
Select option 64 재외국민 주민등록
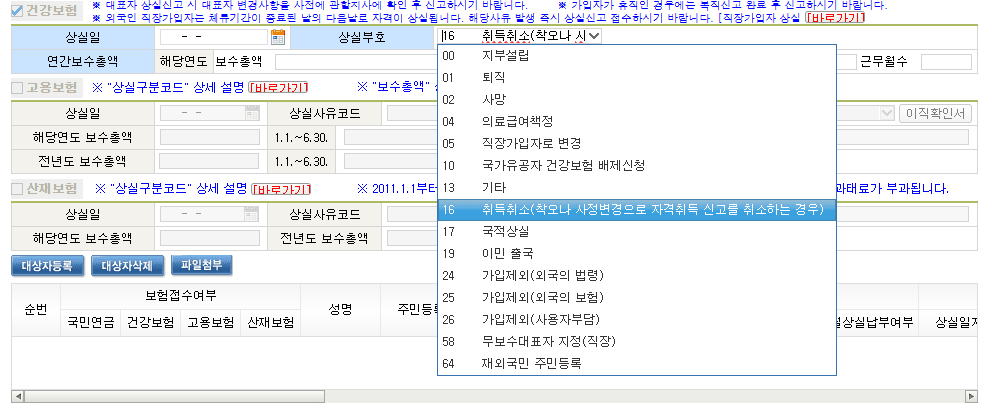637,363
